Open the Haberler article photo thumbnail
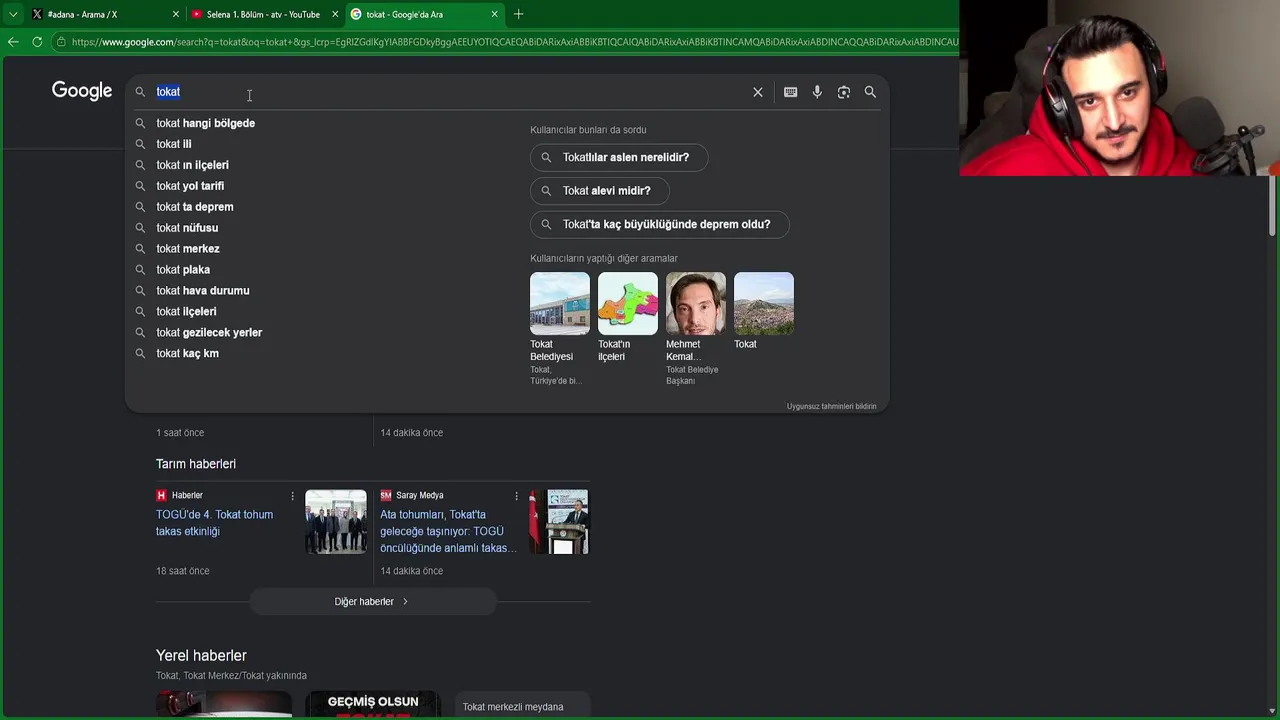The height and width of the screenshot is (720, 1280). click(336, 521)
